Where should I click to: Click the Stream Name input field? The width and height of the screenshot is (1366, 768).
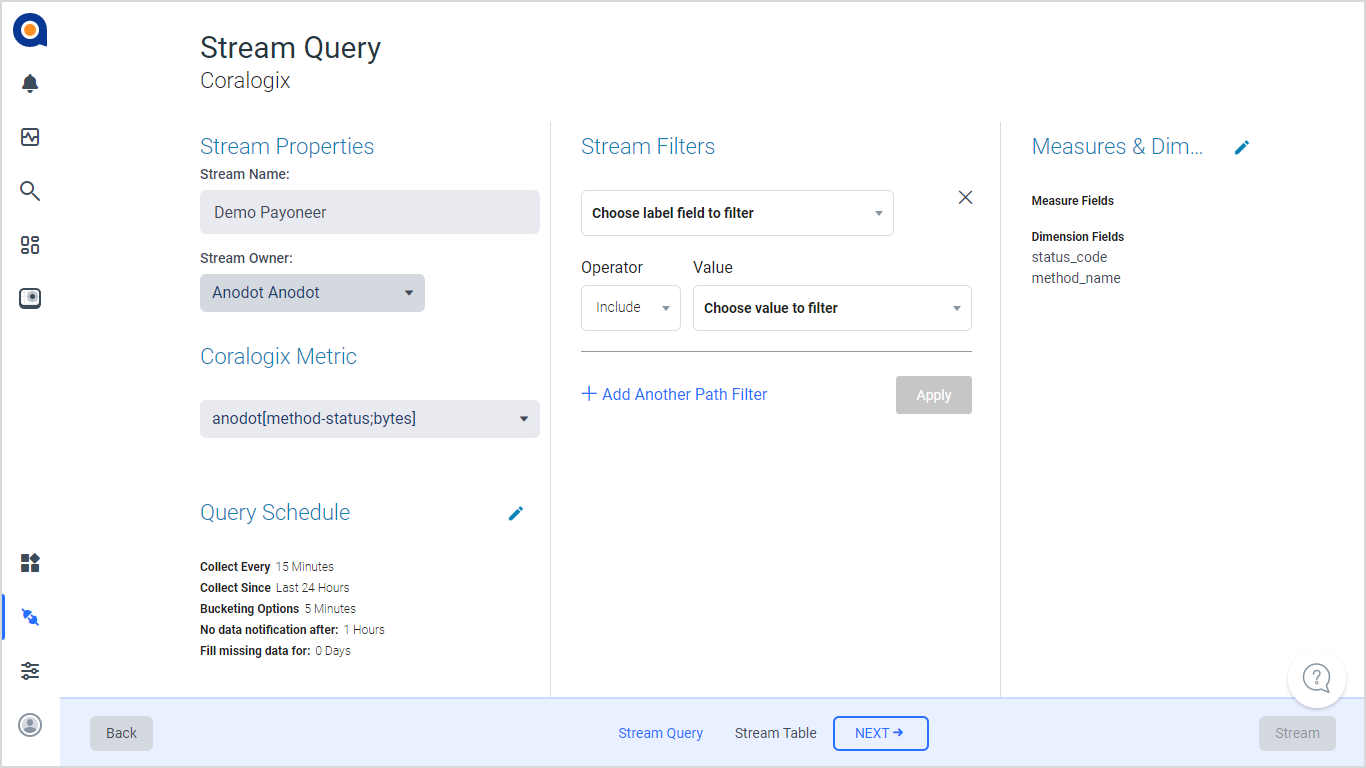370,212
